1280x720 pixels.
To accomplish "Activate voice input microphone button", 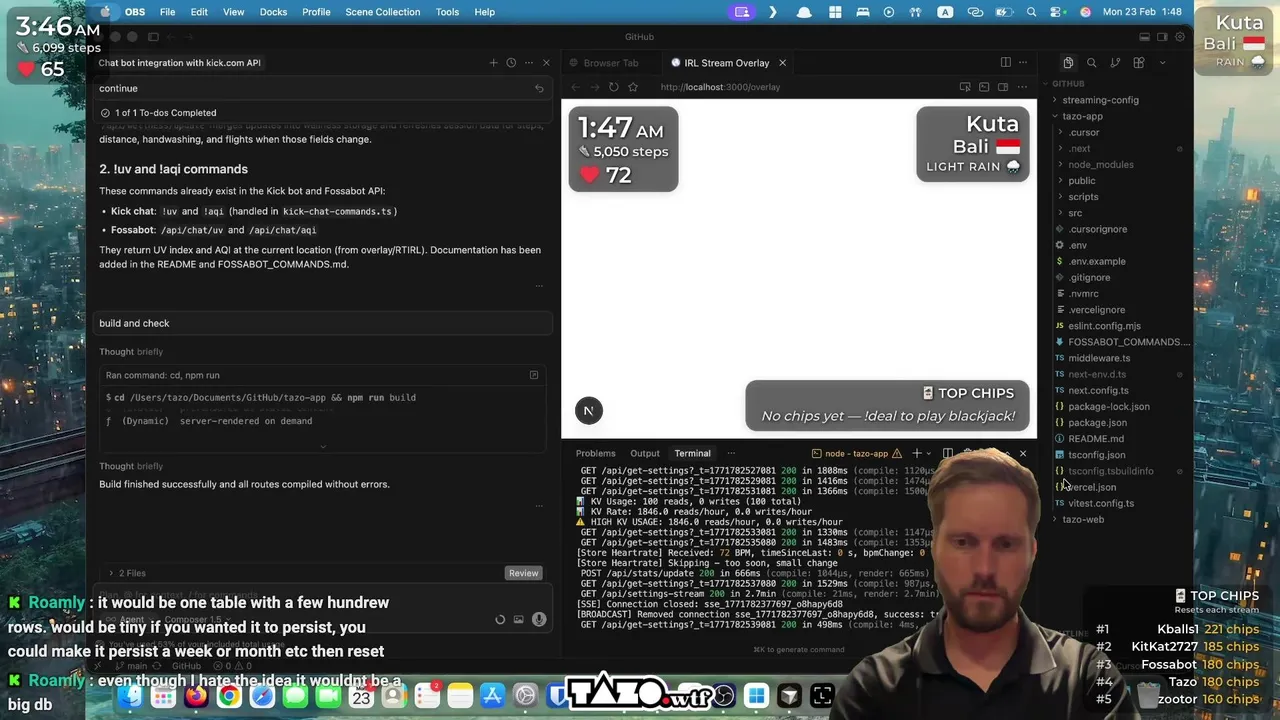I will click(x=539, y=619).
